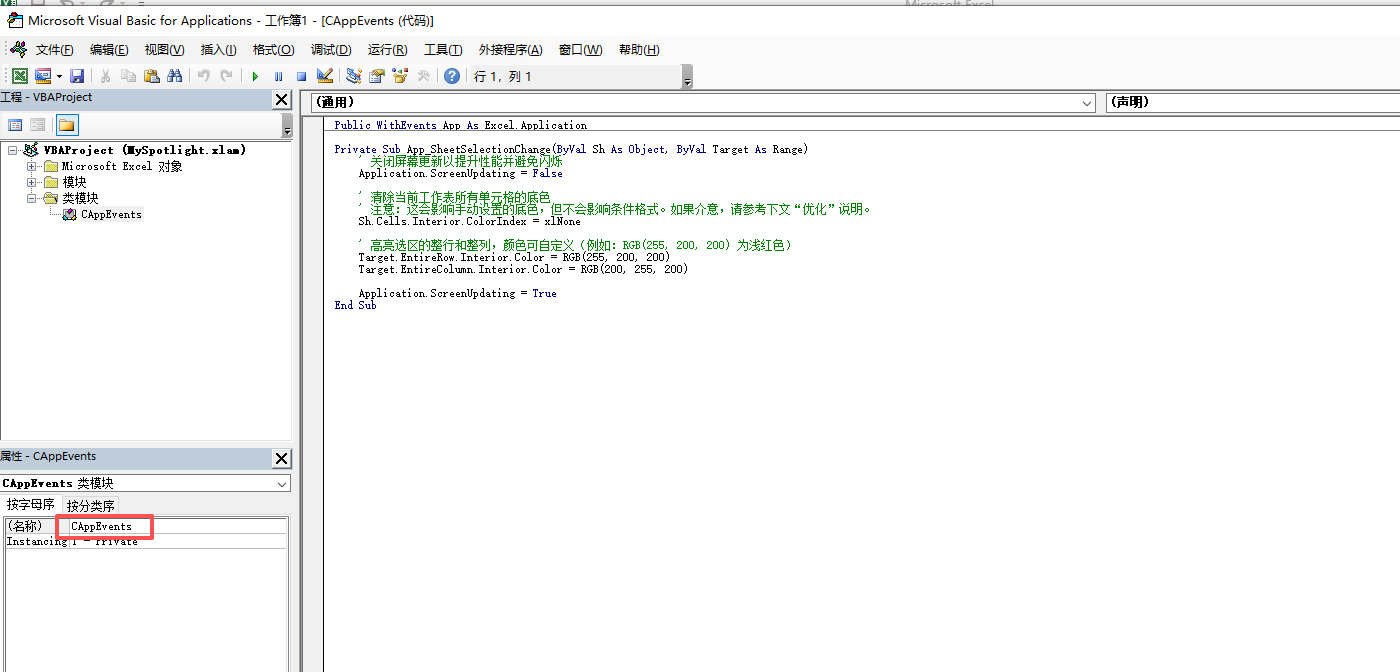Image resolution: width=1400 pixels, height=672 pixels.
Task: Click the View Object icon in project panel
Action: pyautogui.click(x=38, y=125)
